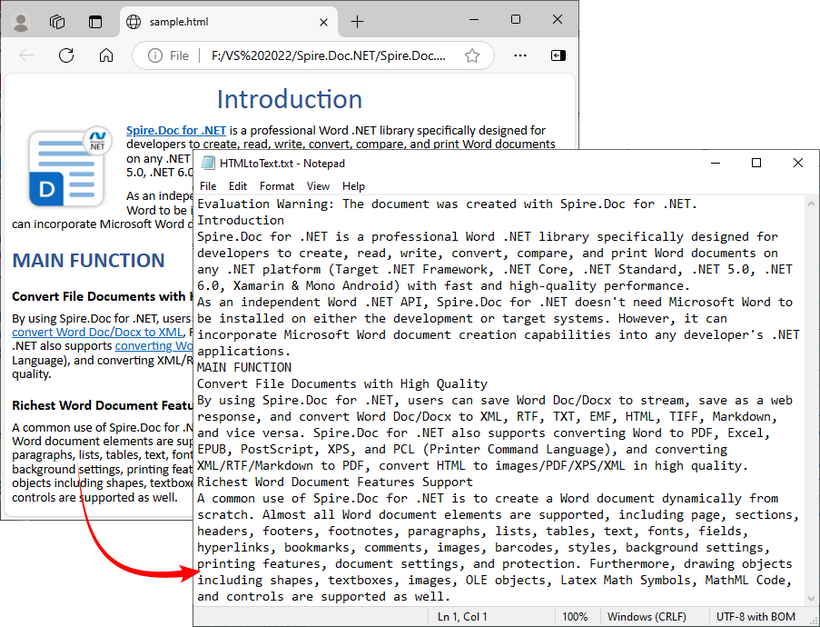This screenshot has height=627, width=820.
Task: Click the 100% zoom control in Notepad's status bar
Action: point(576,616)
